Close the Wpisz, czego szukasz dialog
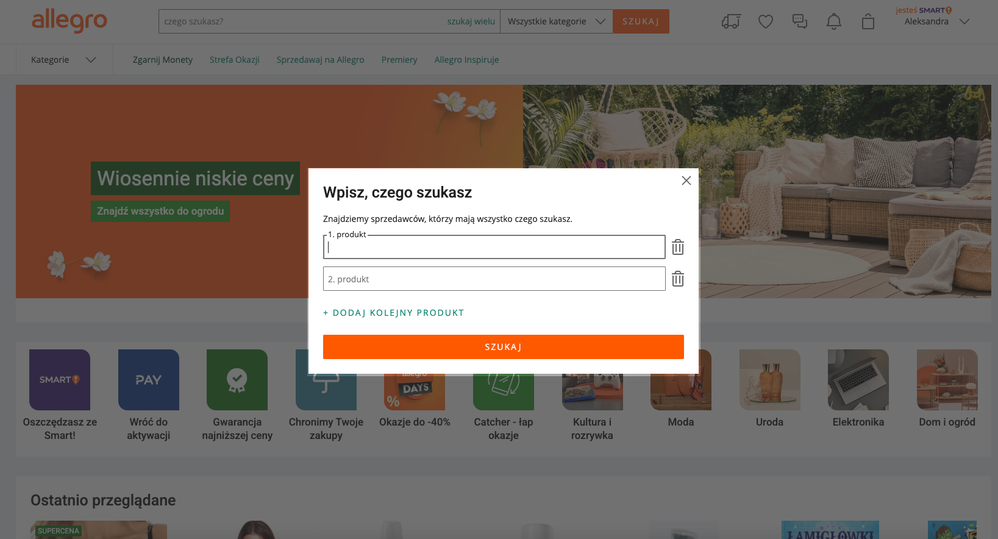The image size is (998, 539). (686, 181)
